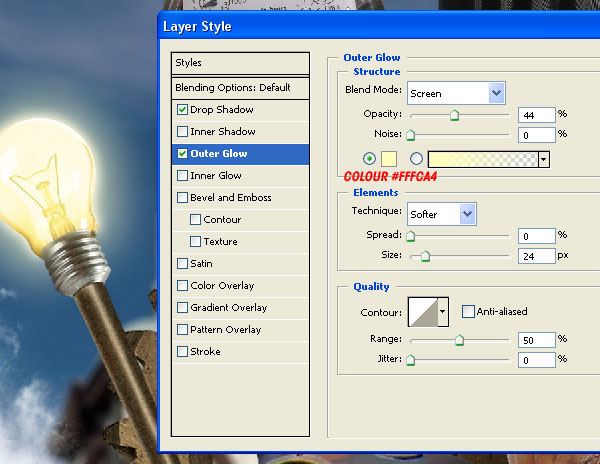Enable the Inner Glow checkbox

coord(182,176)
